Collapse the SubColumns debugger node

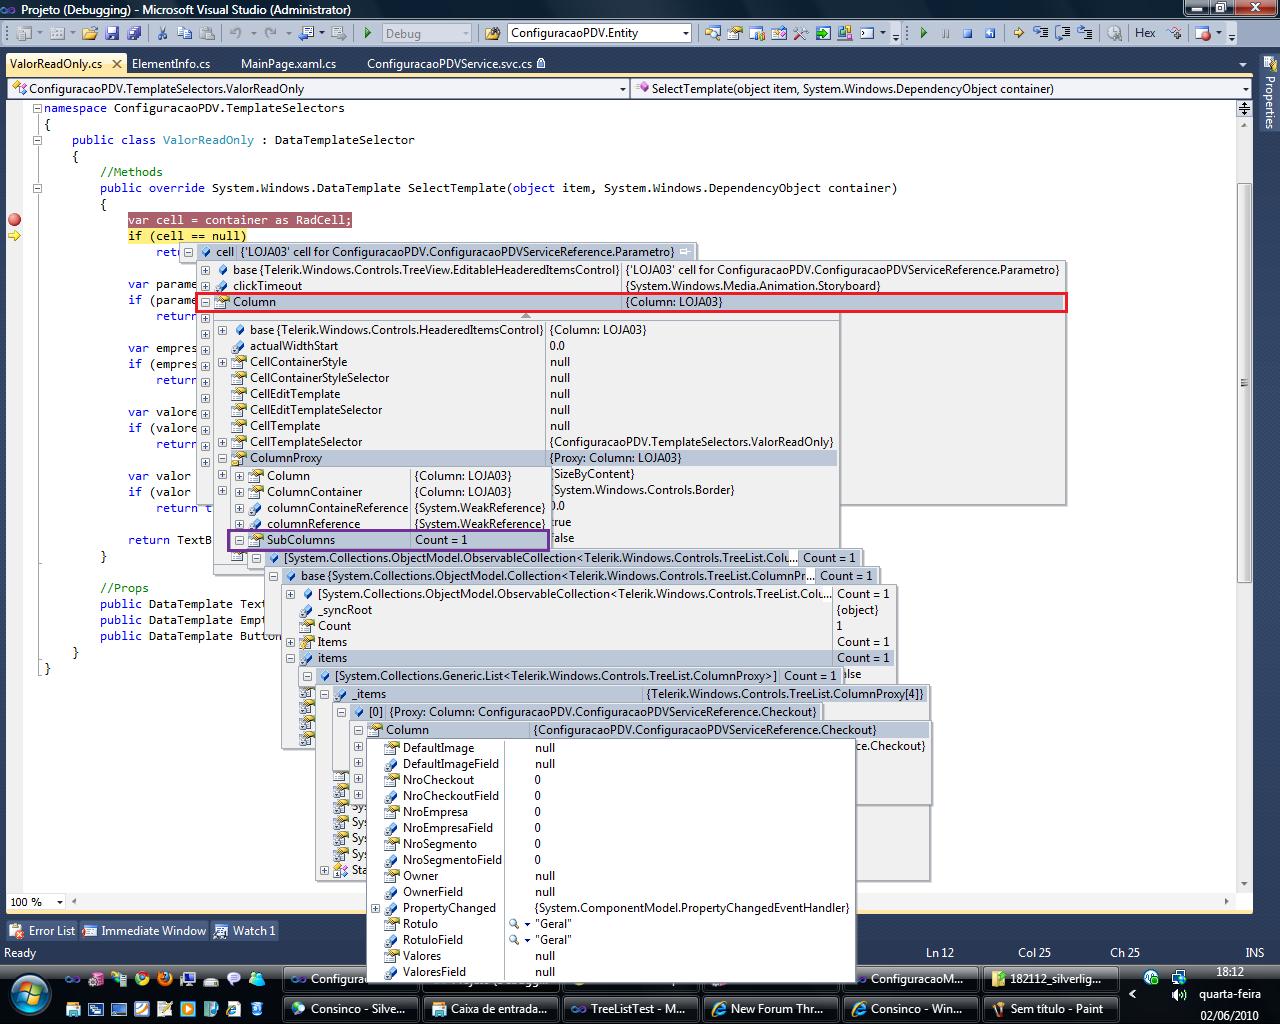[239, 540]
